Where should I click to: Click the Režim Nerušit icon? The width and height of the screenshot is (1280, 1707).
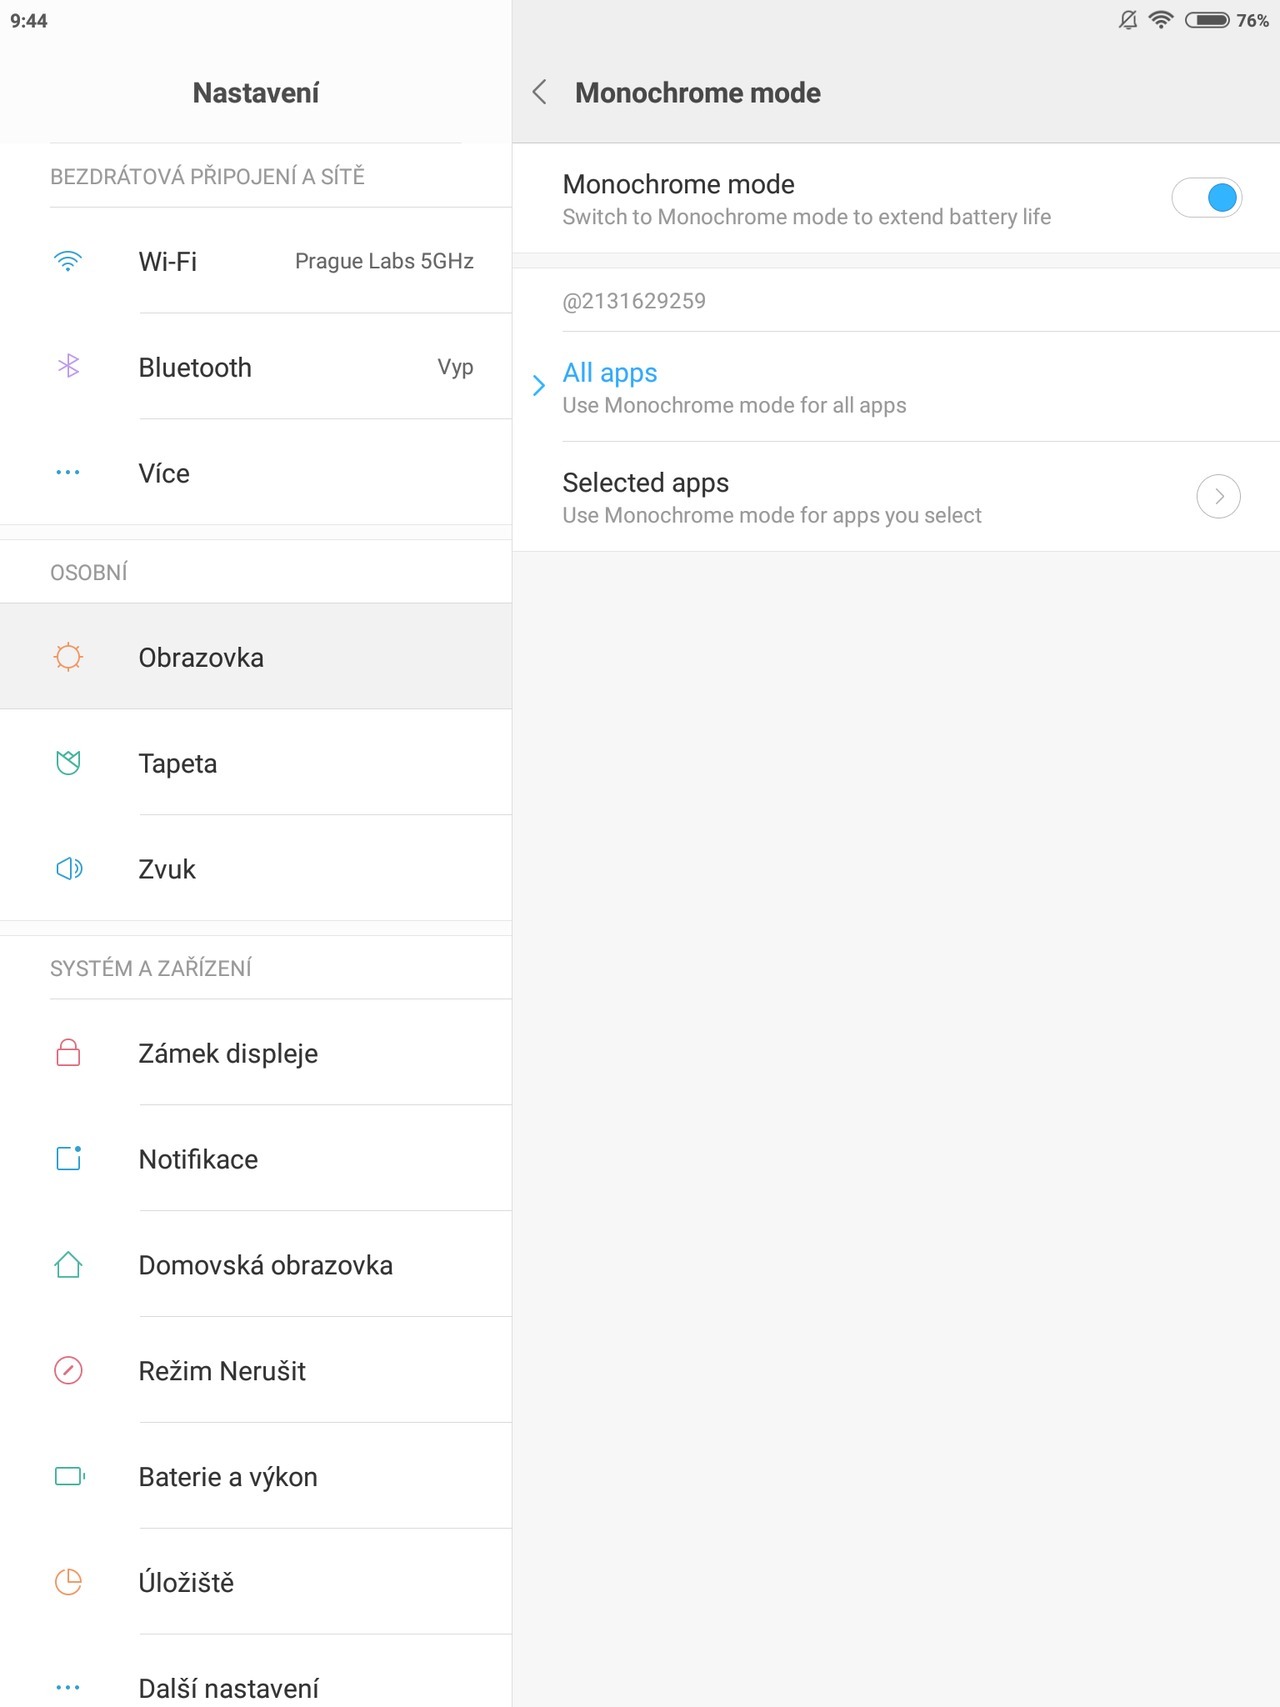click(67, 1370)
